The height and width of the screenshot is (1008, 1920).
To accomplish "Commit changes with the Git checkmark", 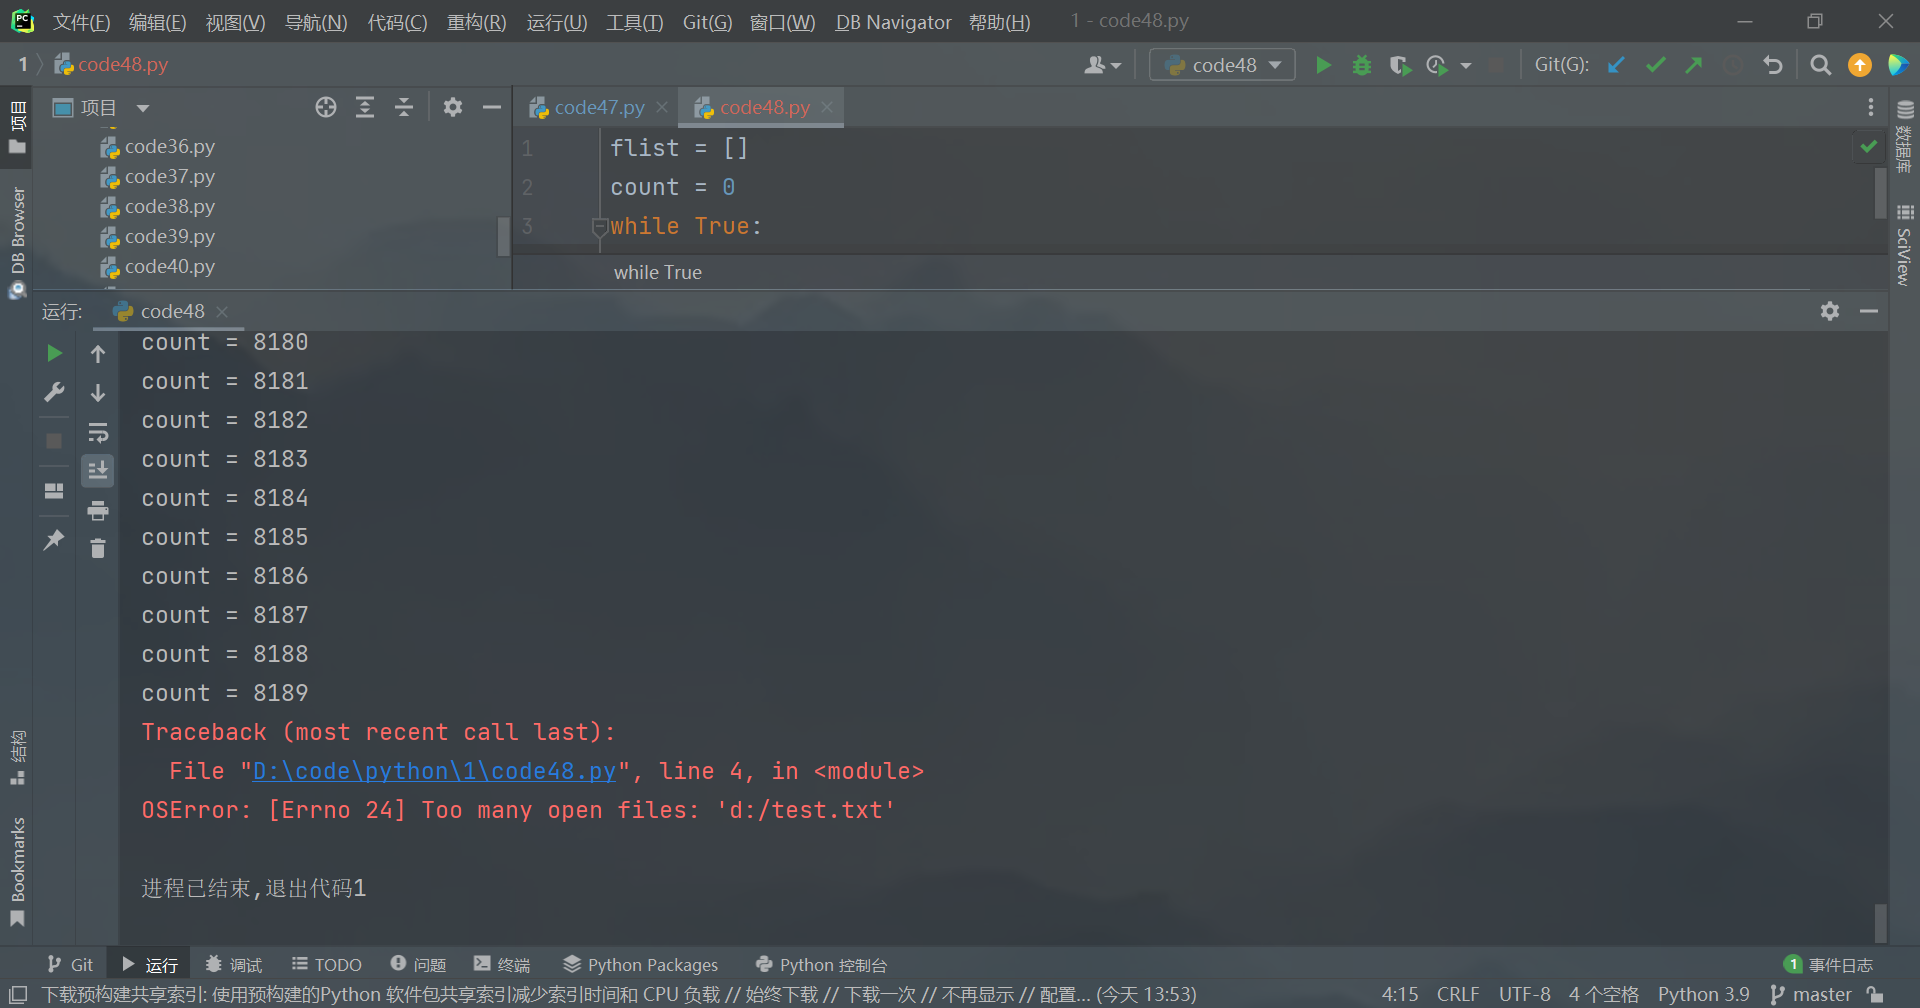I will 1655,65.
